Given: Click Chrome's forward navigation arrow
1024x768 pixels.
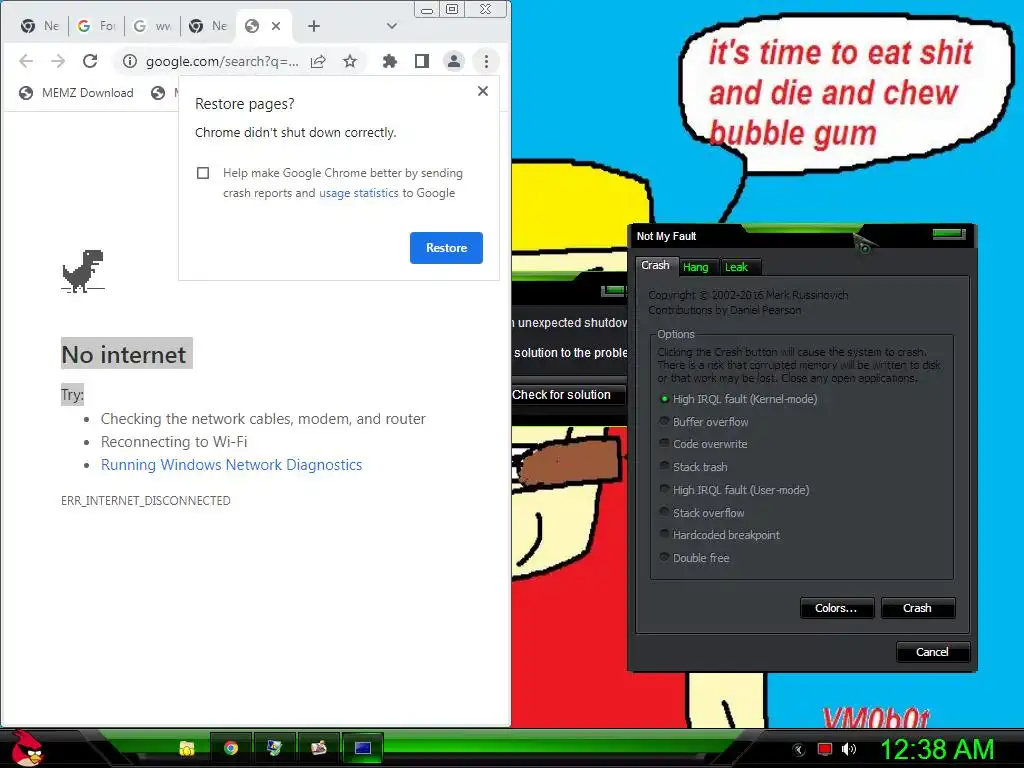Looking at the screenshot, I should [58, 61].
